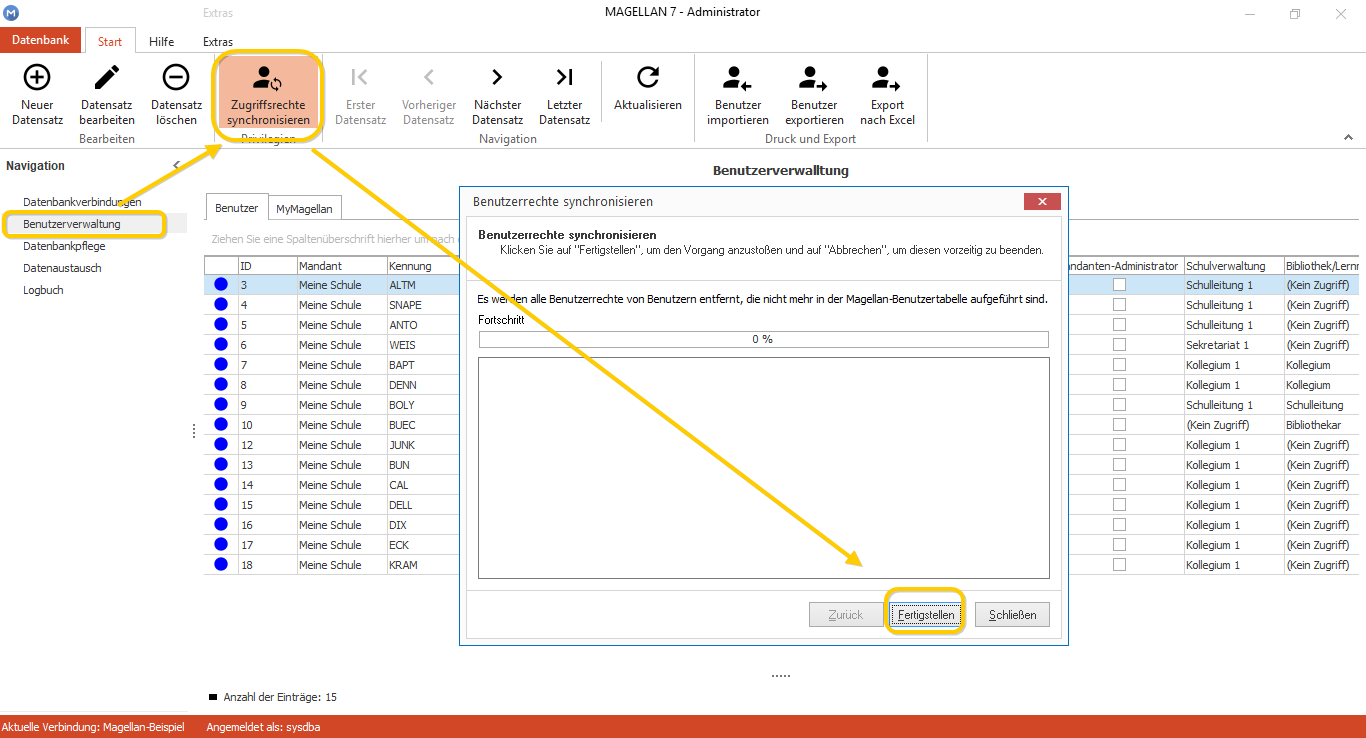Collapse the Navigation panel chevron
1366x738 pixels.
[x=177, y=166]
